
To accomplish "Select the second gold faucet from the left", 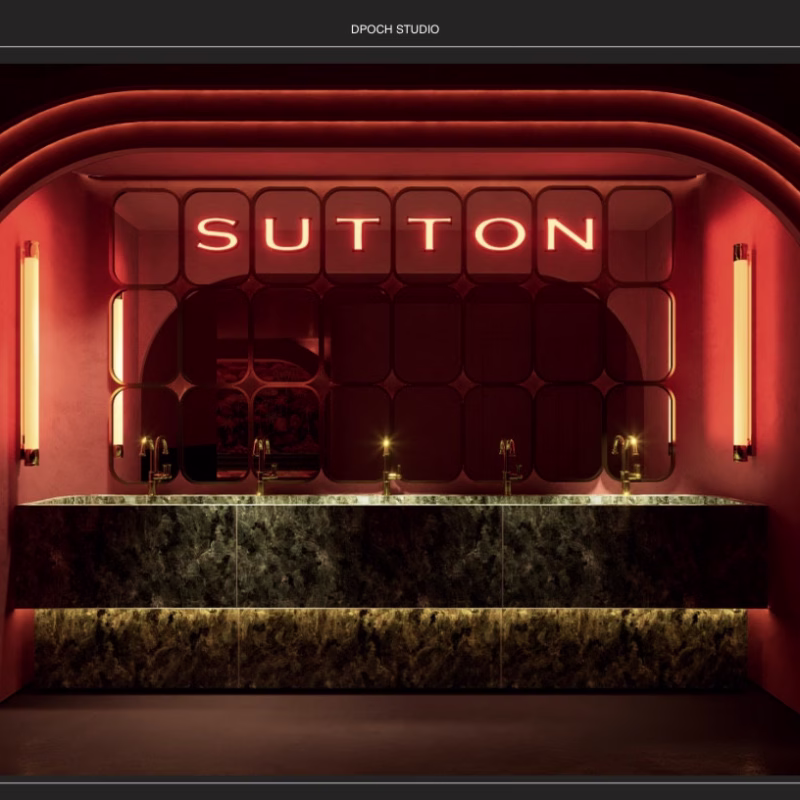I will click(x=262, y=465).
